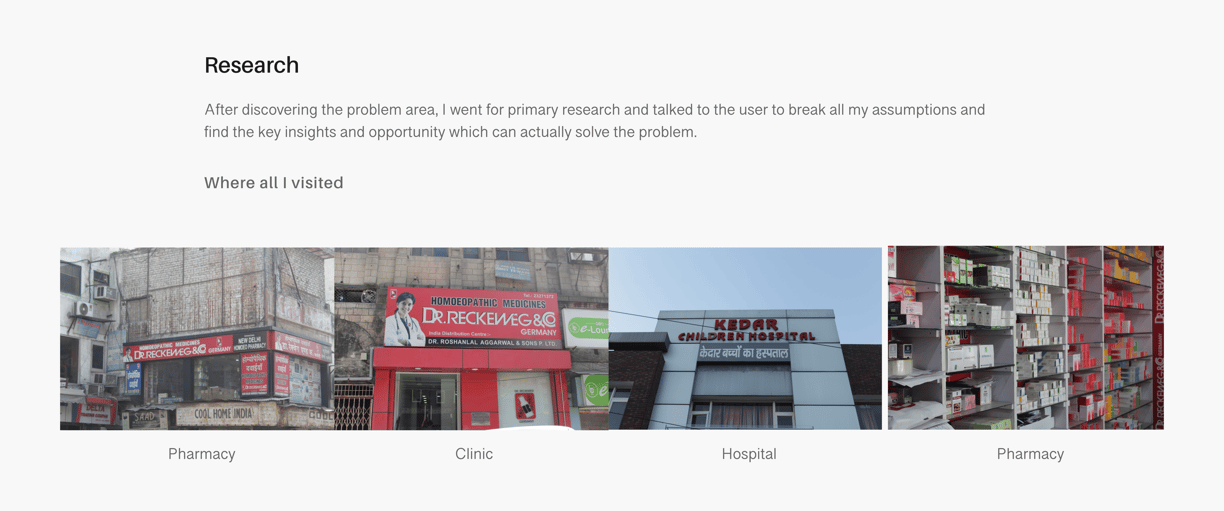
Task: Click the Homoeopathic Medicines text on red sign
Action: [487, 303]
